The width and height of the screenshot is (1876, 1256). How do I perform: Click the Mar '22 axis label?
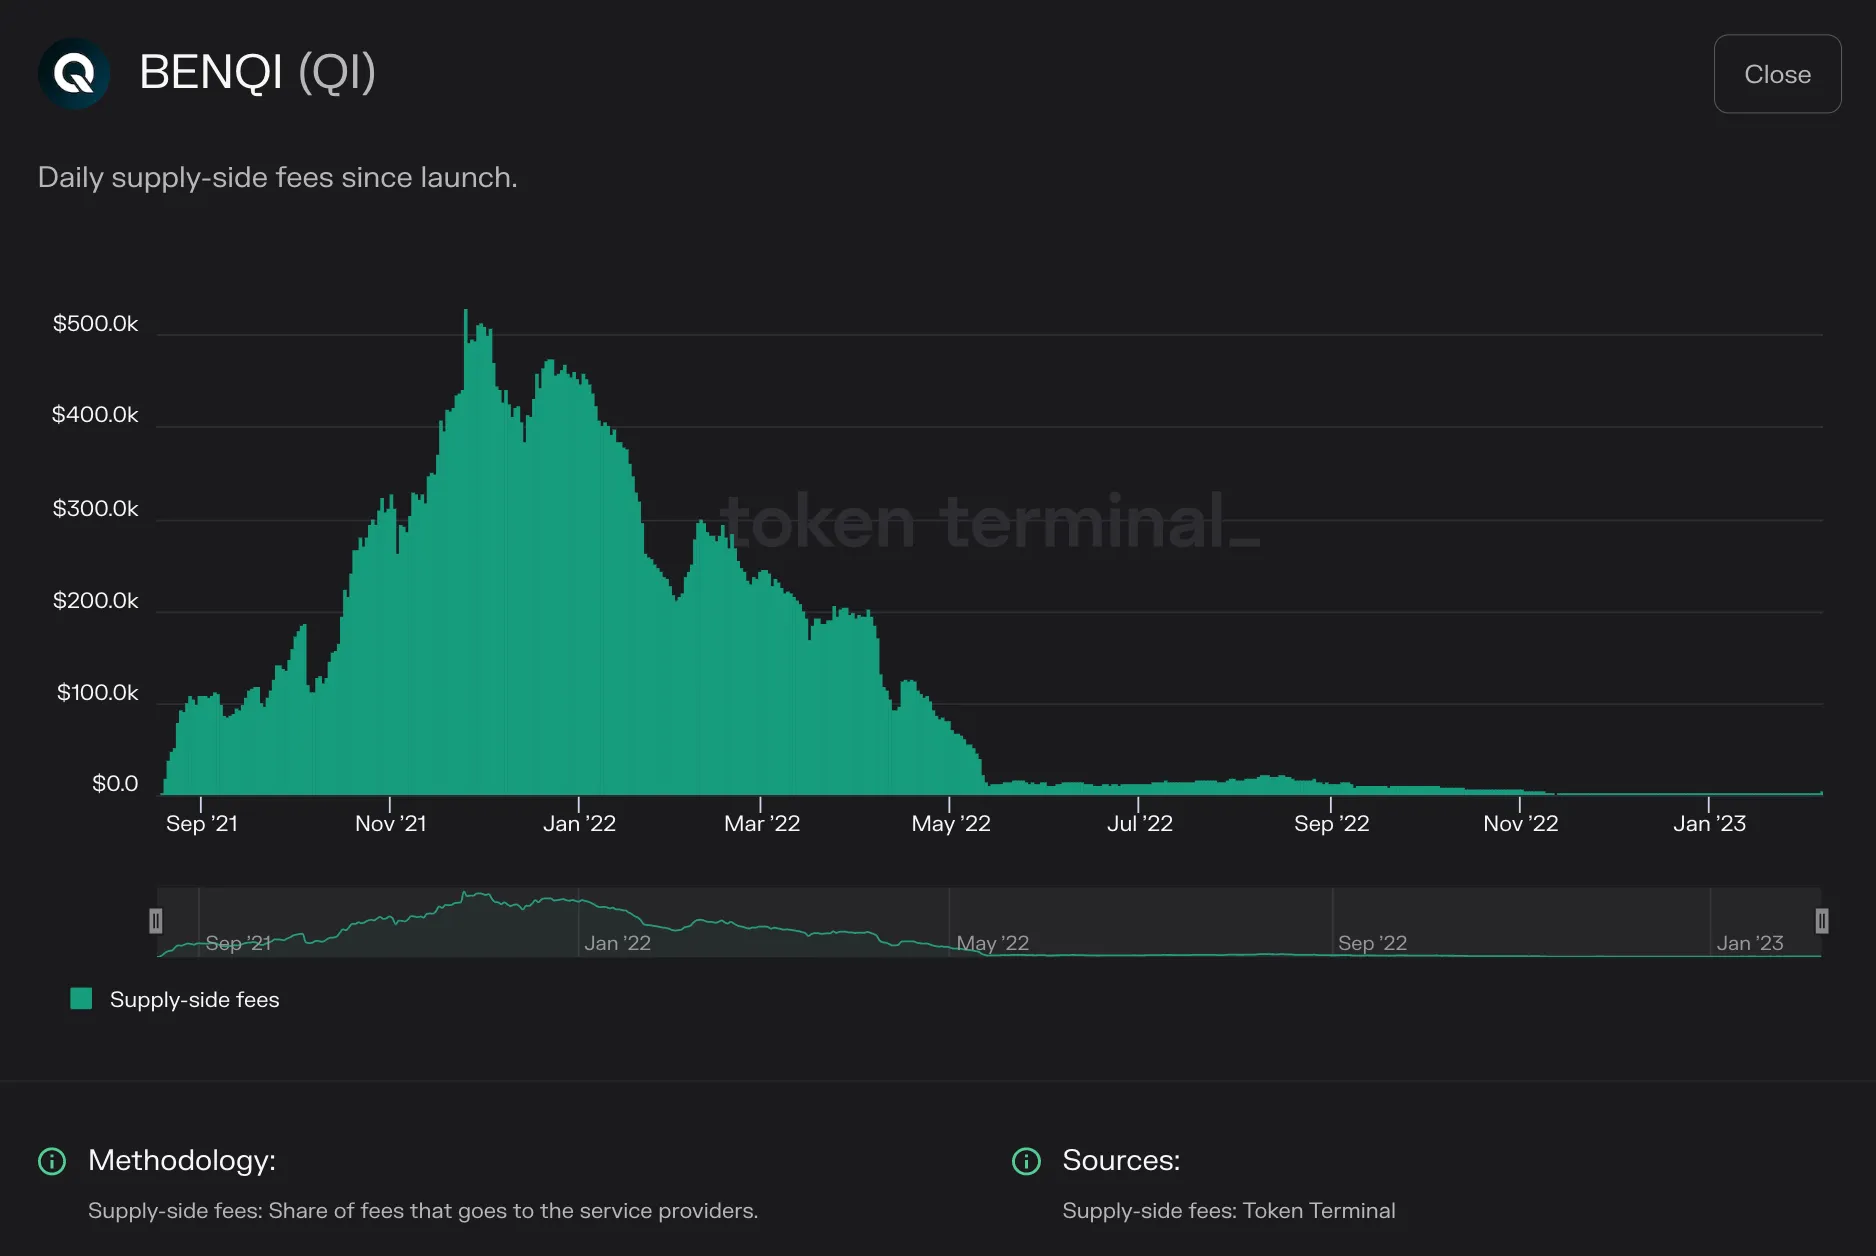click(762, 823)
